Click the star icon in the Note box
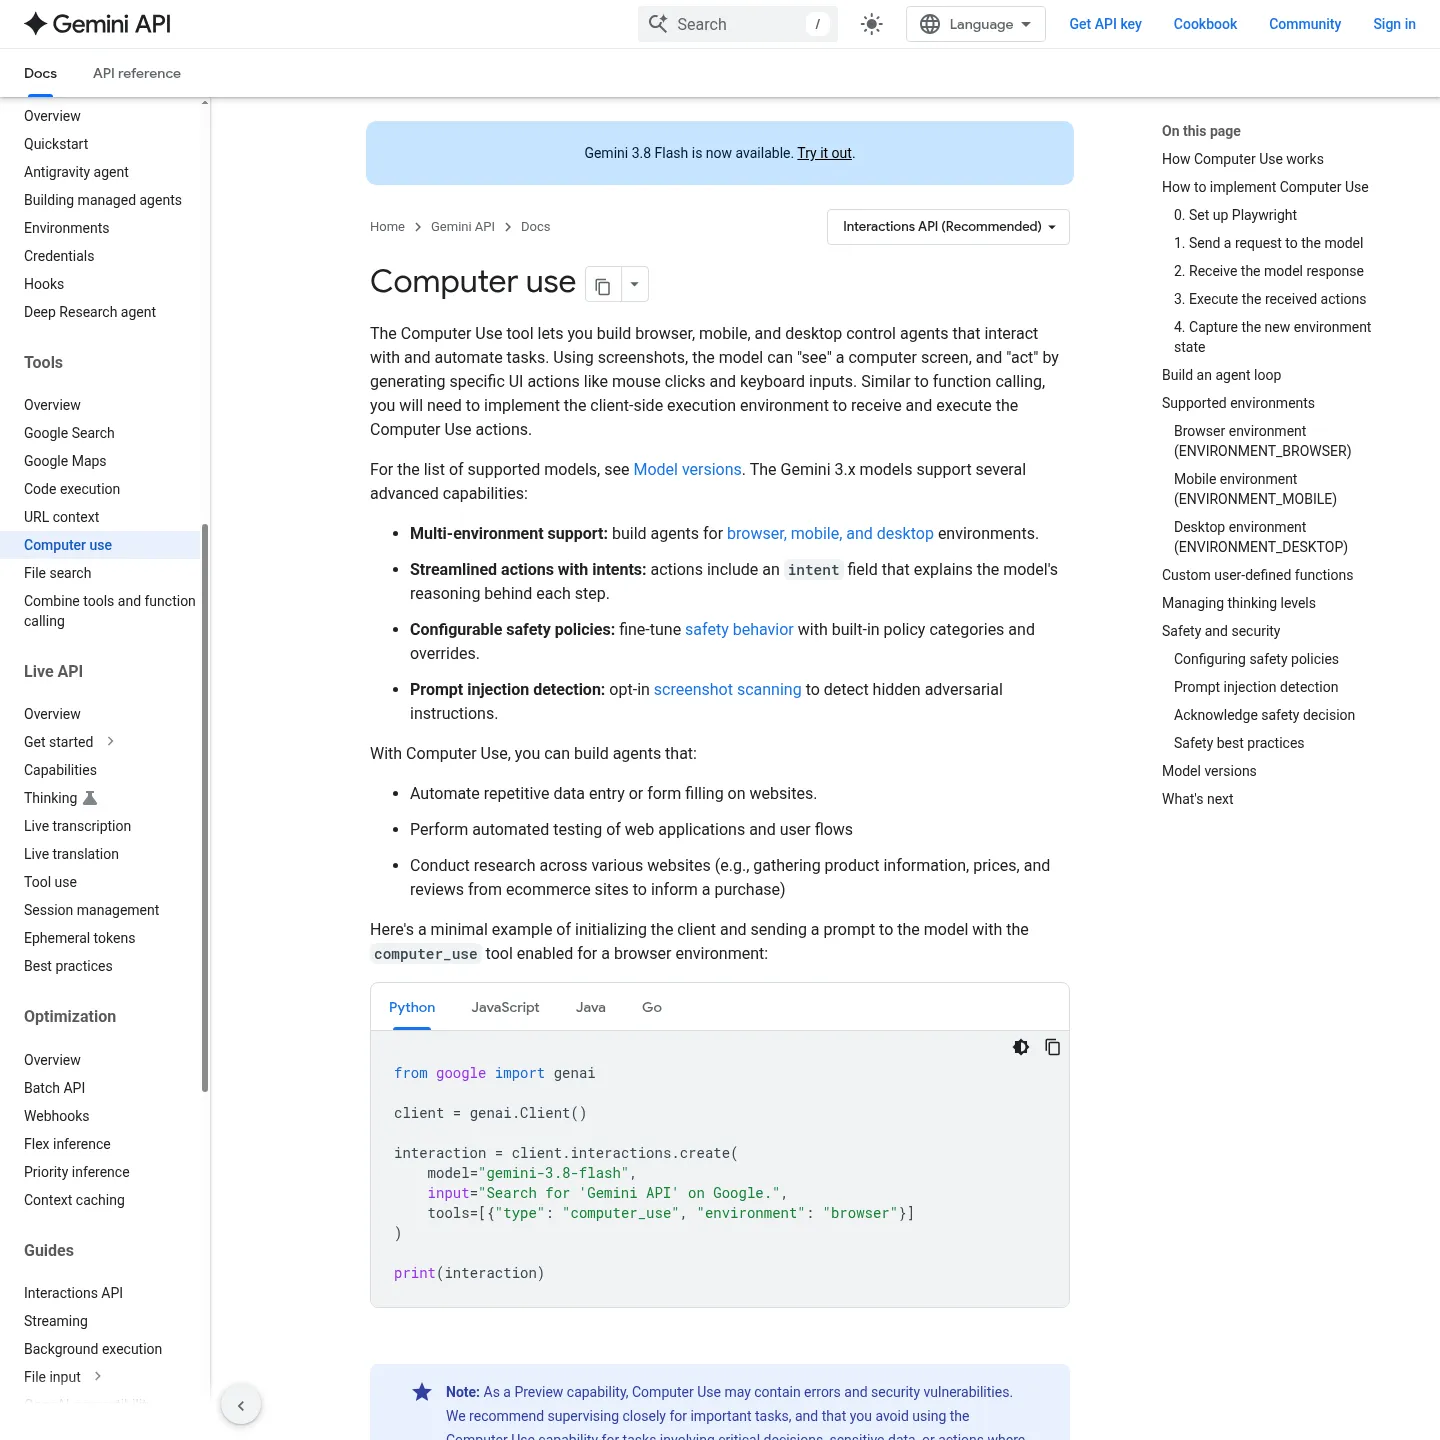Viewport: 1440px width, 1440px height. tap(422, 1392)
